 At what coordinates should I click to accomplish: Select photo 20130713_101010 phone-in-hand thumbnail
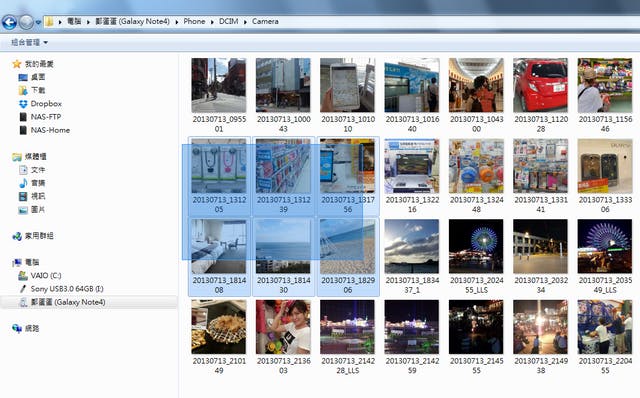(x=347, y=85)
